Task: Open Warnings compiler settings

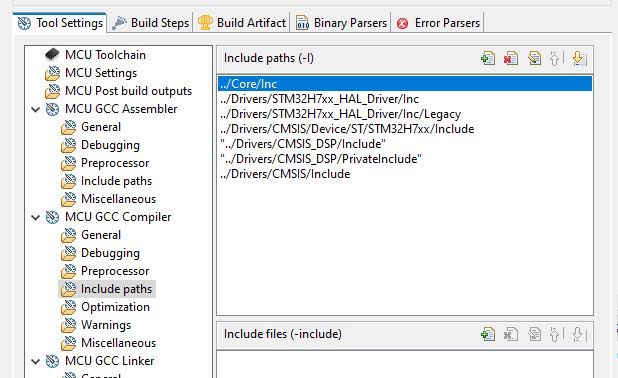Action: coord(106,325)
